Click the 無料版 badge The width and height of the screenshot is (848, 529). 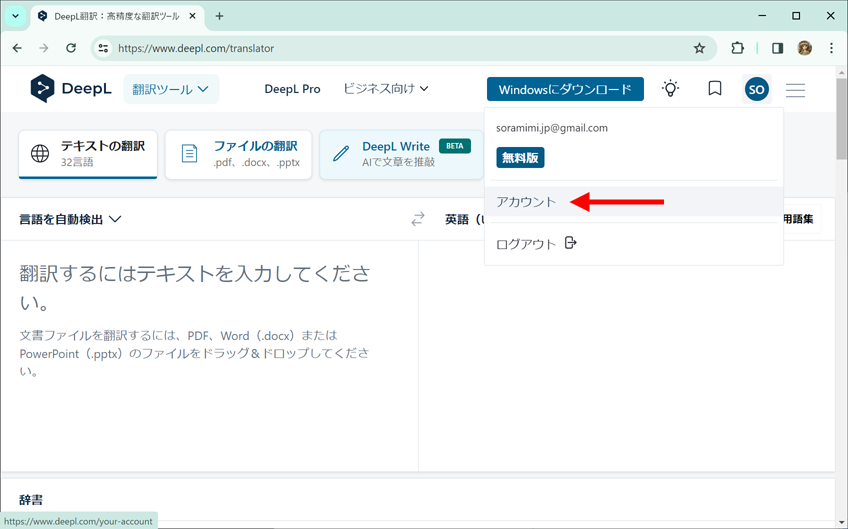tap(520, 158)
